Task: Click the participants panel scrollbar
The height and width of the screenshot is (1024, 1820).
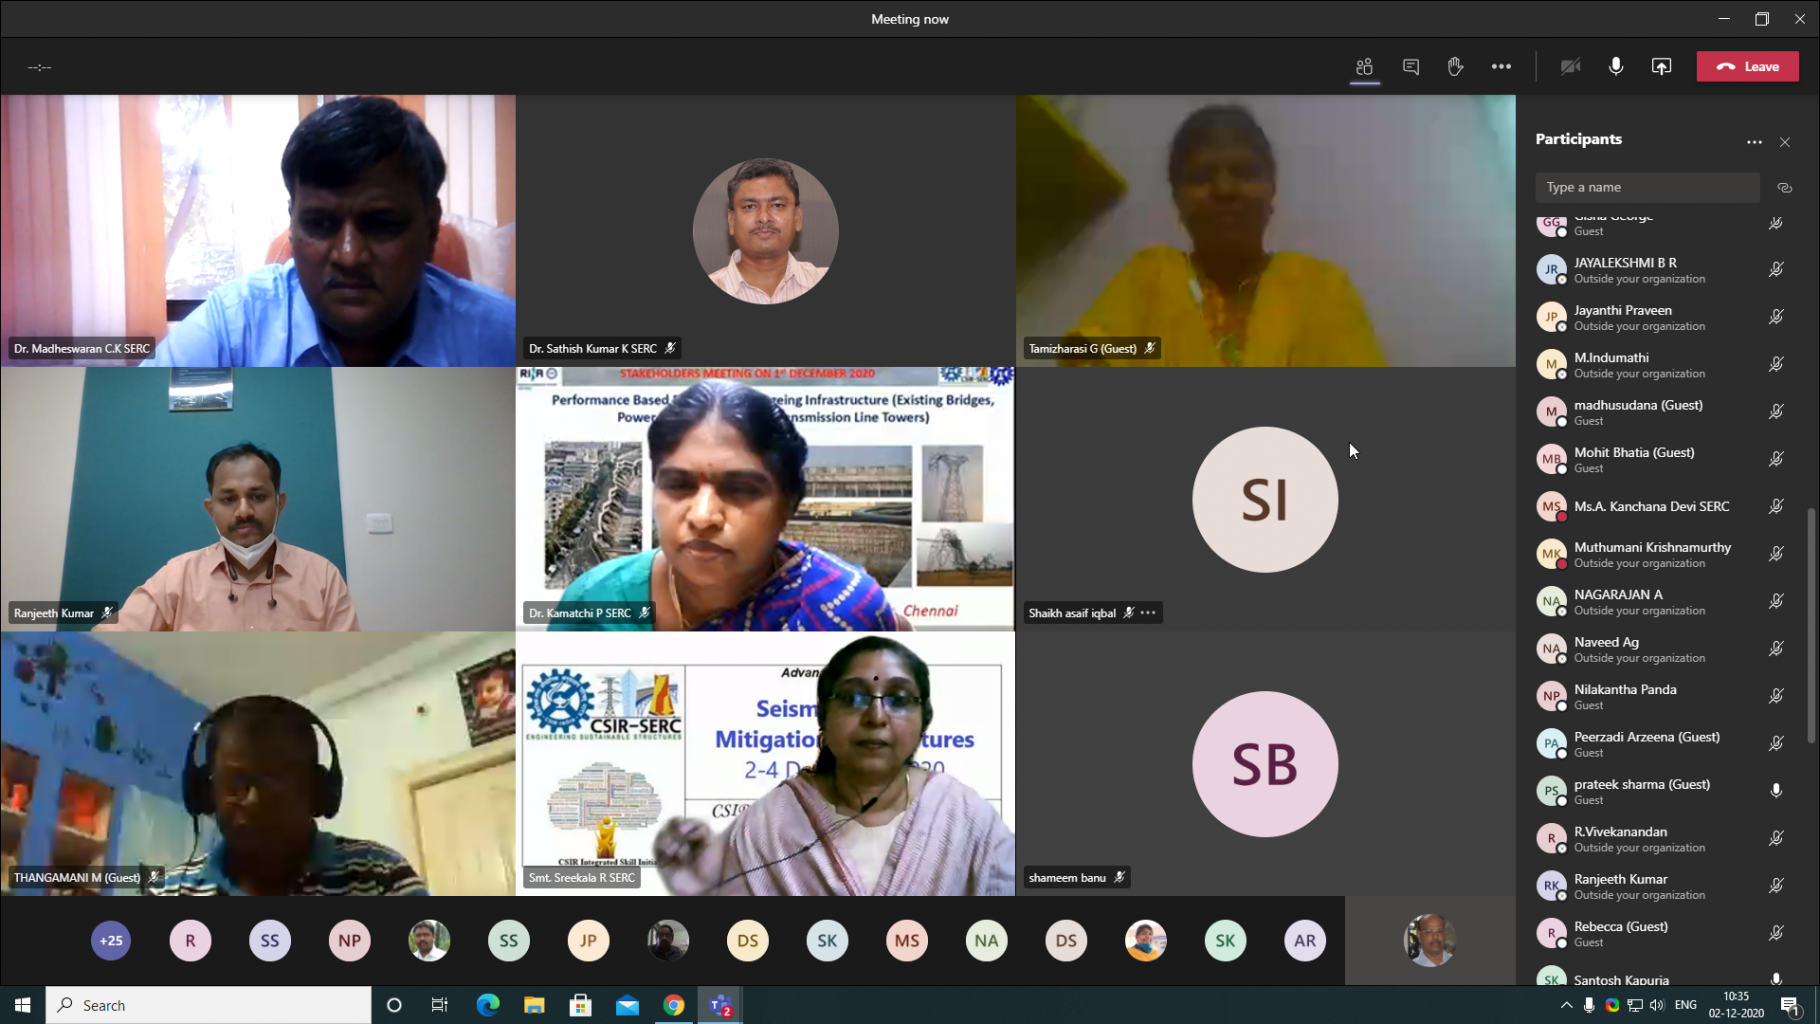Action: (1811, 626)
